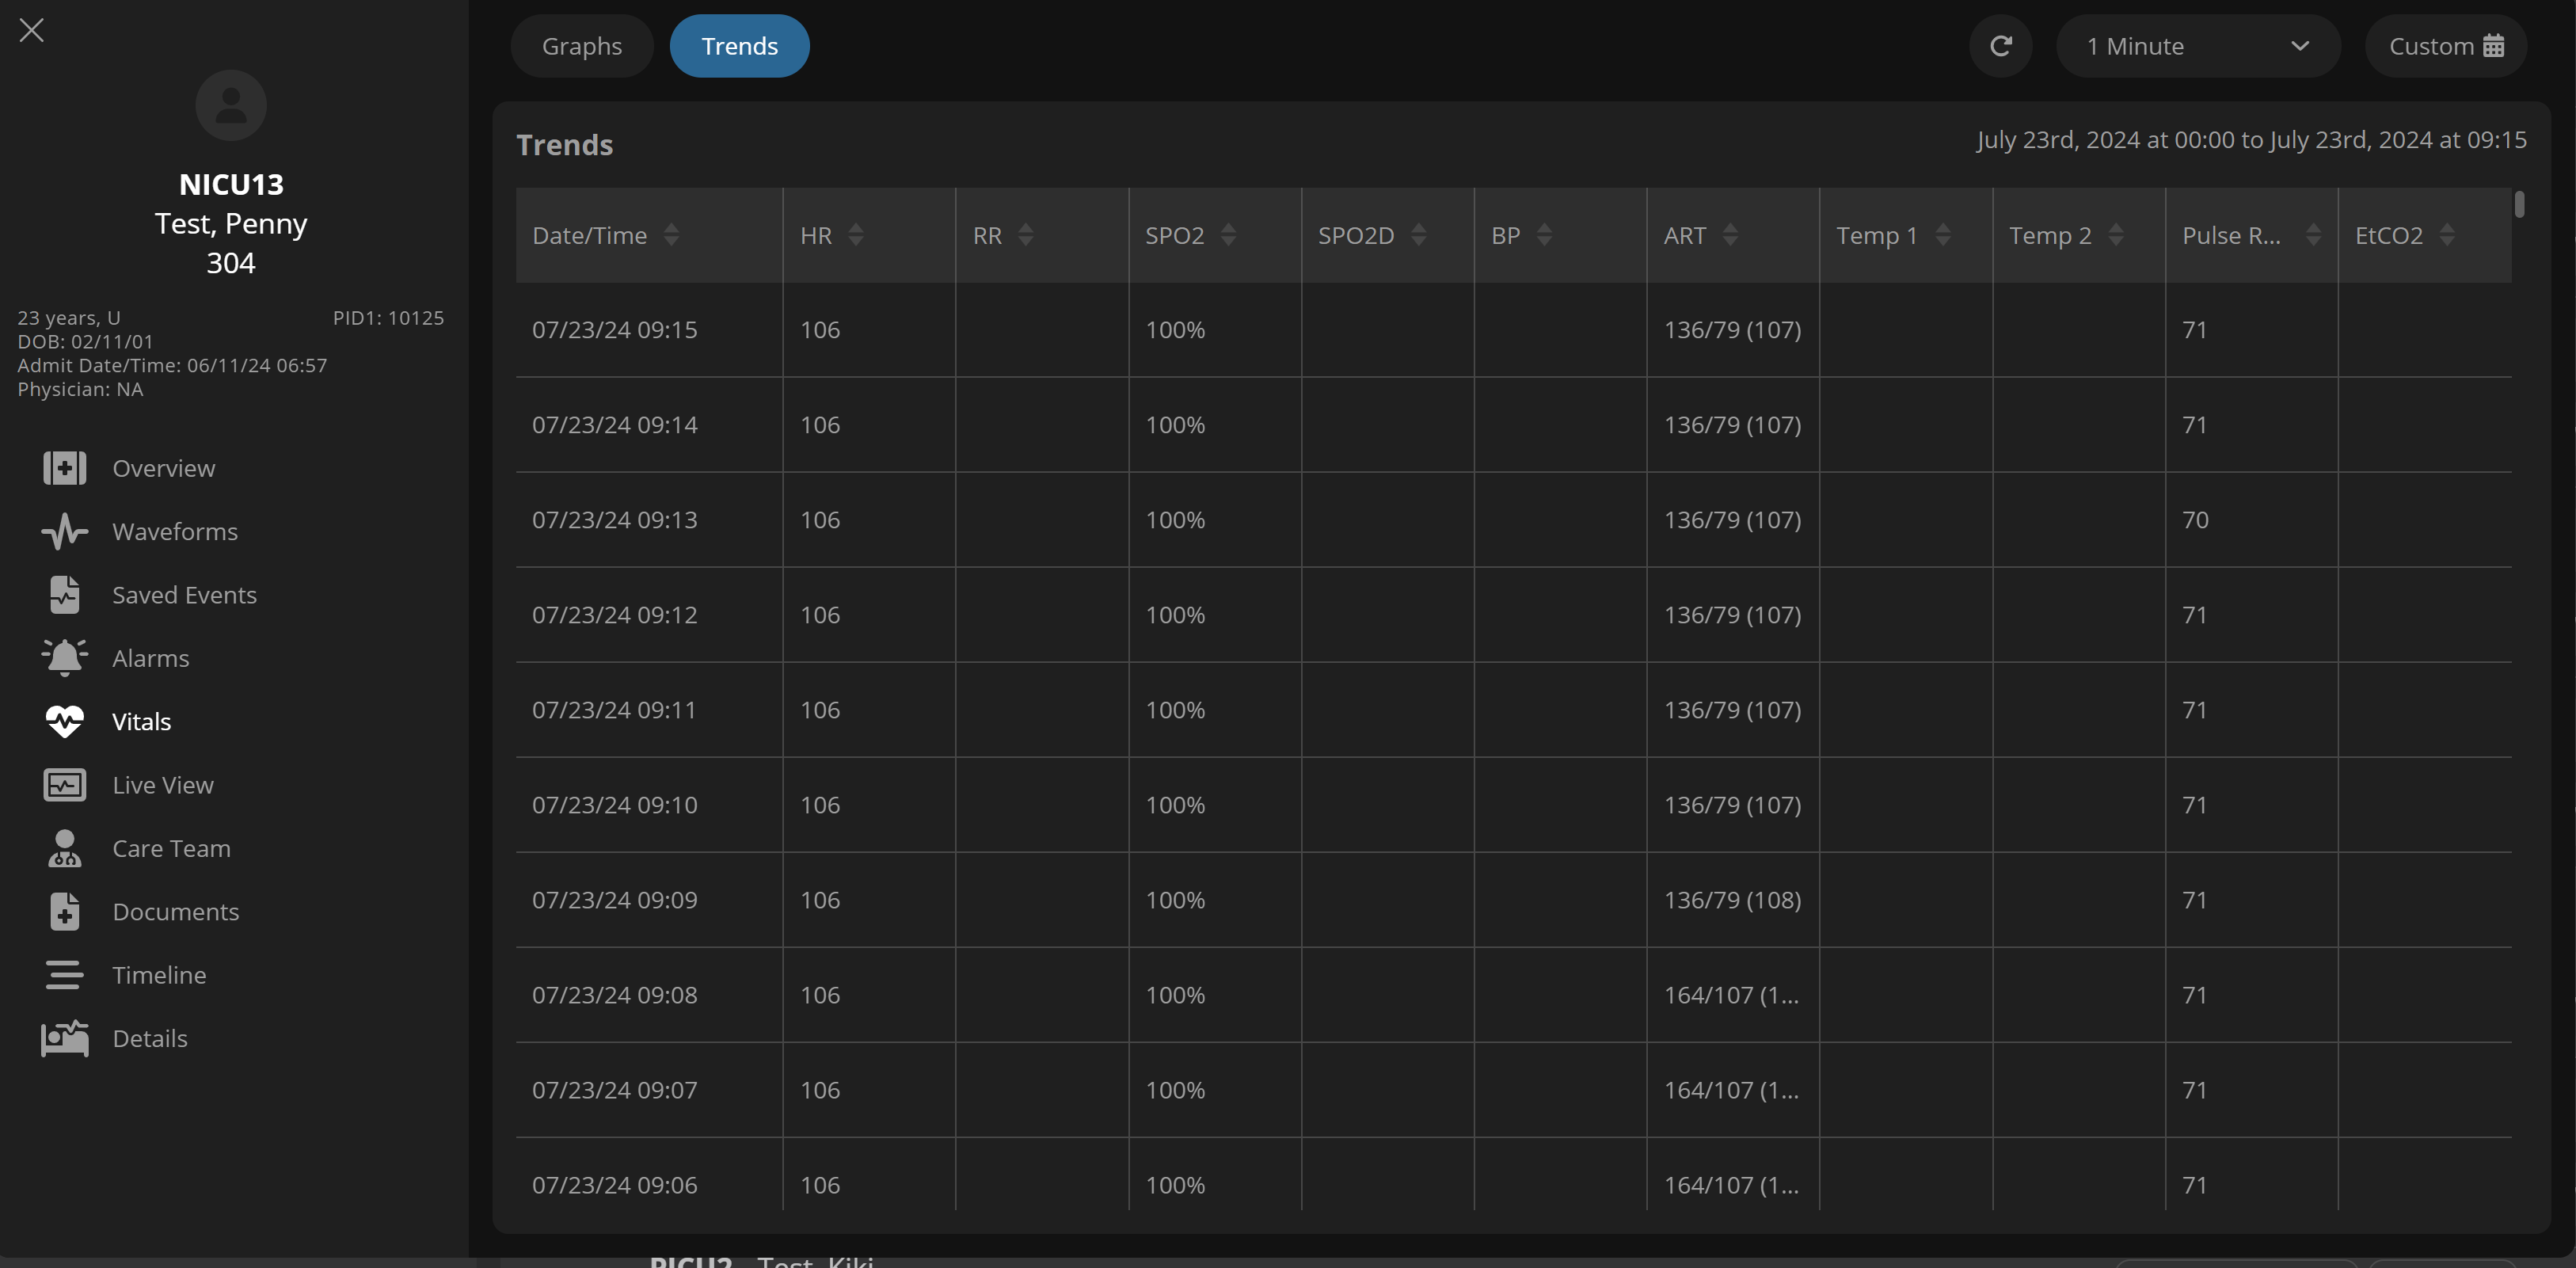Image resolution: width=2576 pixels, height=1268 pixels.
Task: Close the patient panel with X icon
Action: click(x=32, y=30)
